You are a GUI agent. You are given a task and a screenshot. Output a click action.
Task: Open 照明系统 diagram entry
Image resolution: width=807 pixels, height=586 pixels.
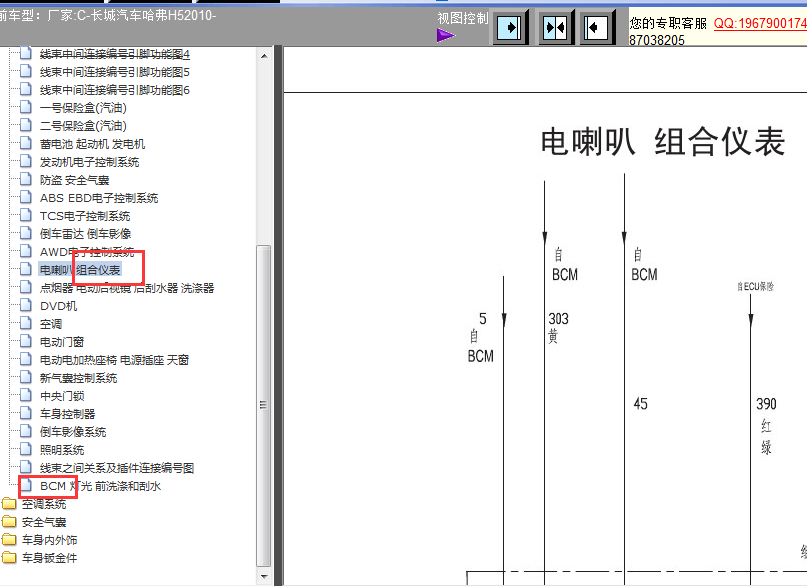(x=62, y=450)
